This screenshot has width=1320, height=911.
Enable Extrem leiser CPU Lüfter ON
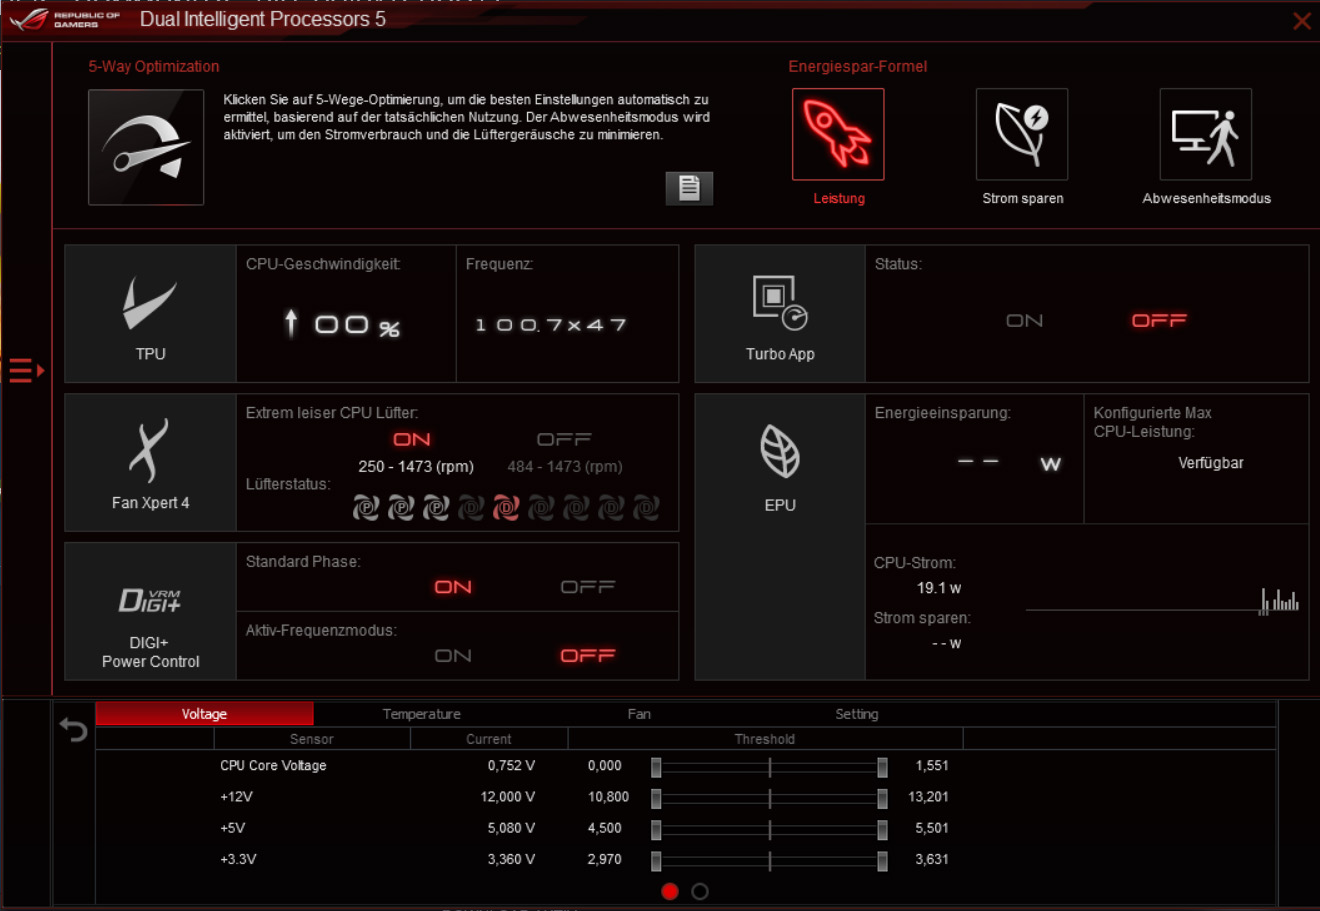pyautogui.click(x=412, y=439)
